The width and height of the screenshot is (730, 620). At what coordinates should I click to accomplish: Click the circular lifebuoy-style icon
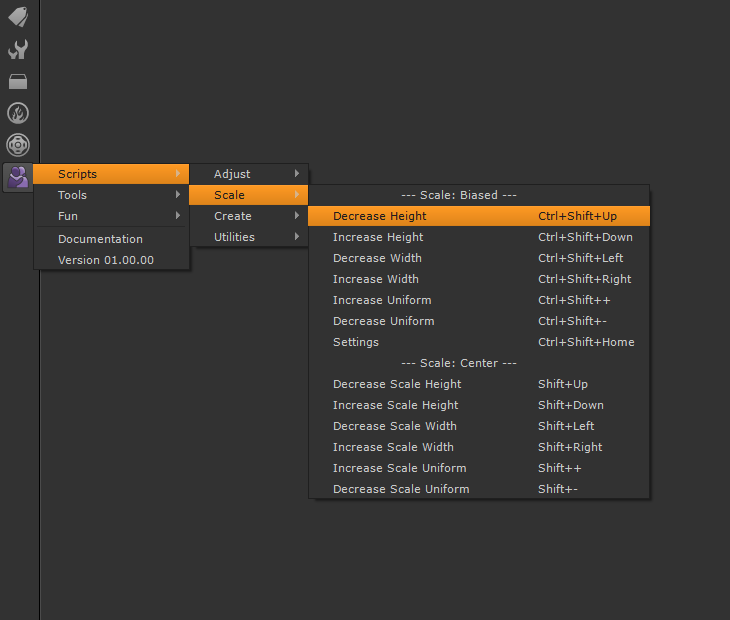coord(18,145)
